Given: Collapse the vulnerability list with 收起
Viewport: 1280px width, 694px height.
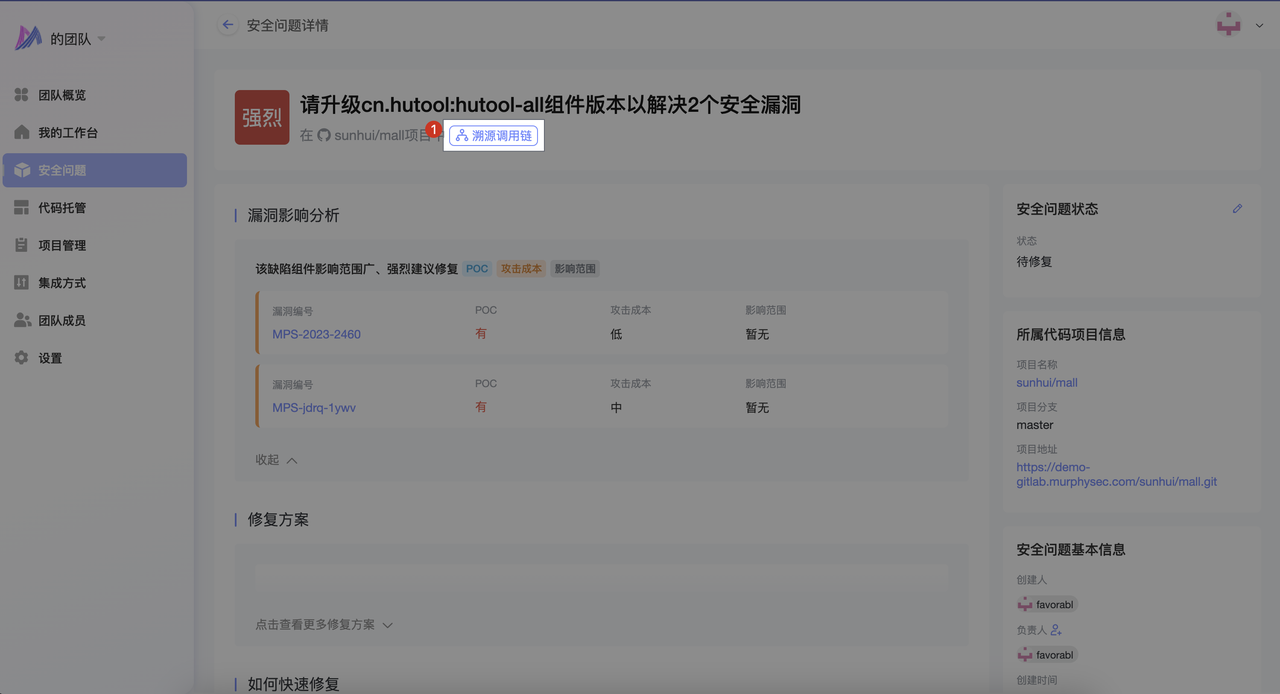Looking at the screenshot, I should click(276, 460).
